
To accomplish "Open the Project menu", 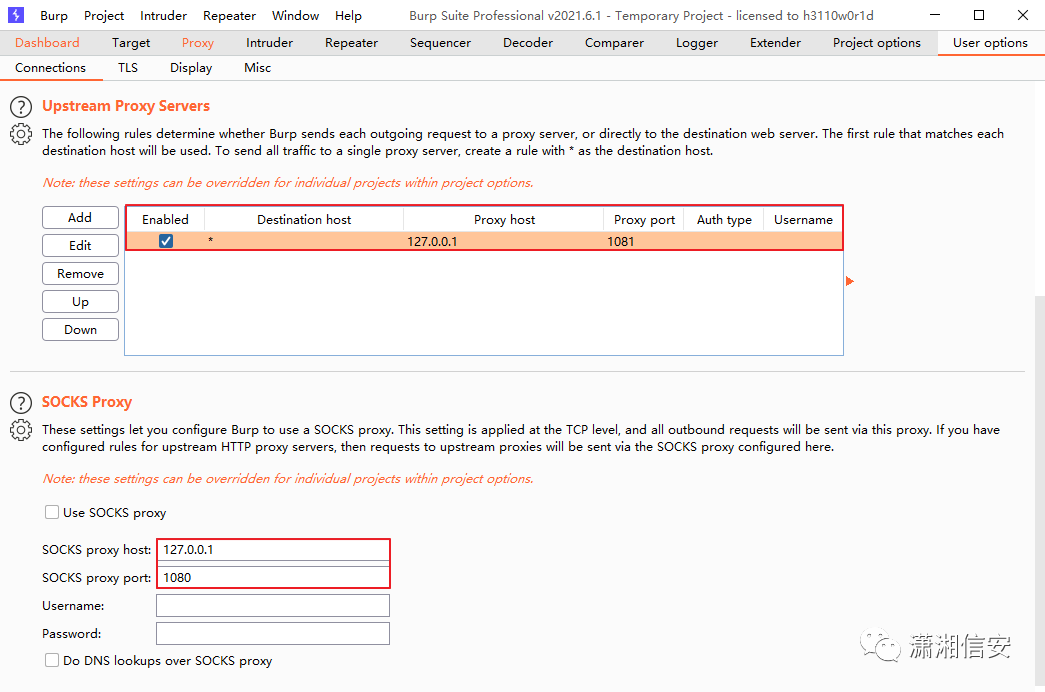I will click(104, 15).
